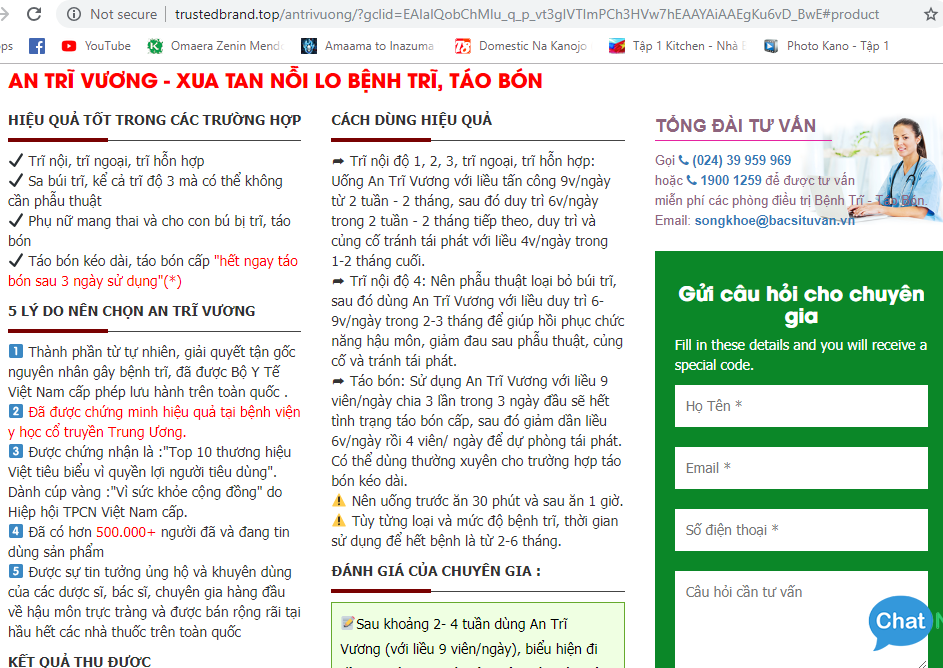The image size is (943, 668).
Task: Bookmark this page with the star icon
Action: [x=930, y=14]
